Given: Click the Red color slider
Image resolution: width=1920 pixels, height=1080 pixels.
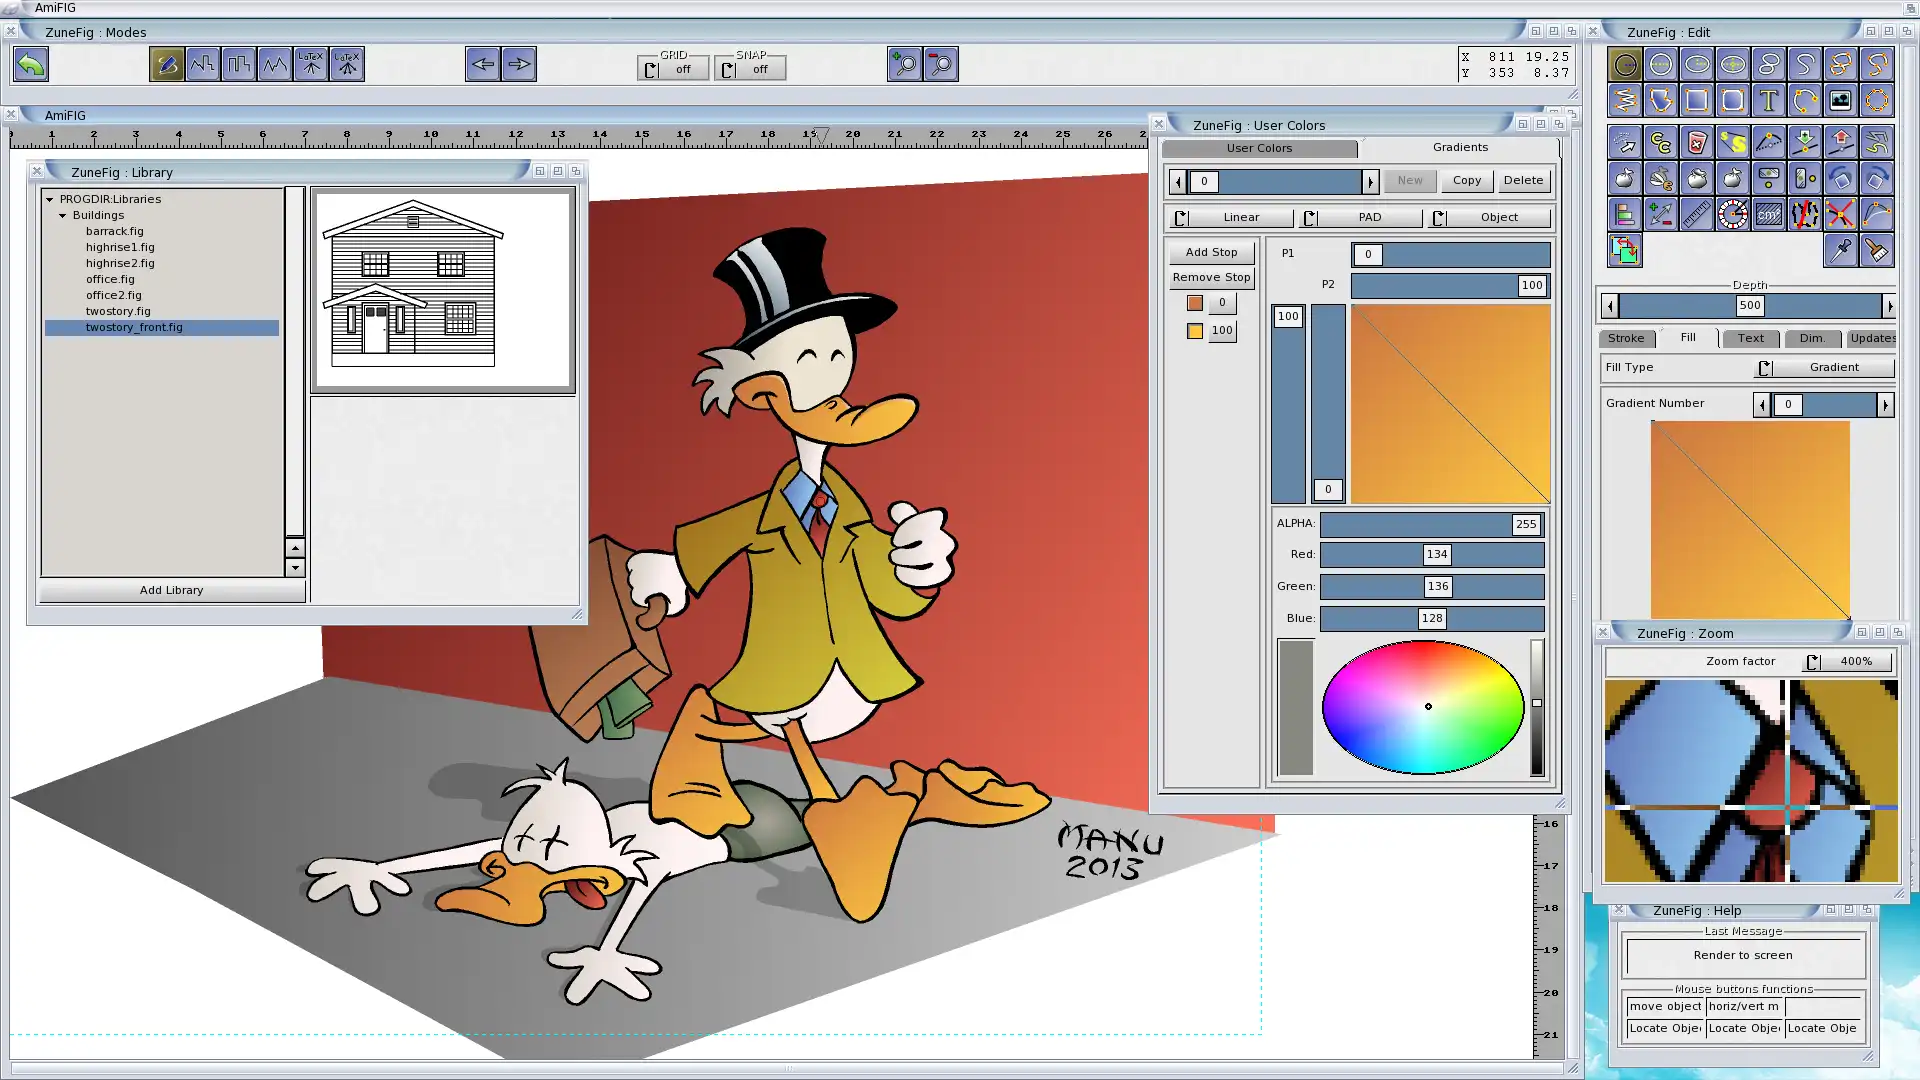Looking at the screenshot, I should [x=1431, y=554].
